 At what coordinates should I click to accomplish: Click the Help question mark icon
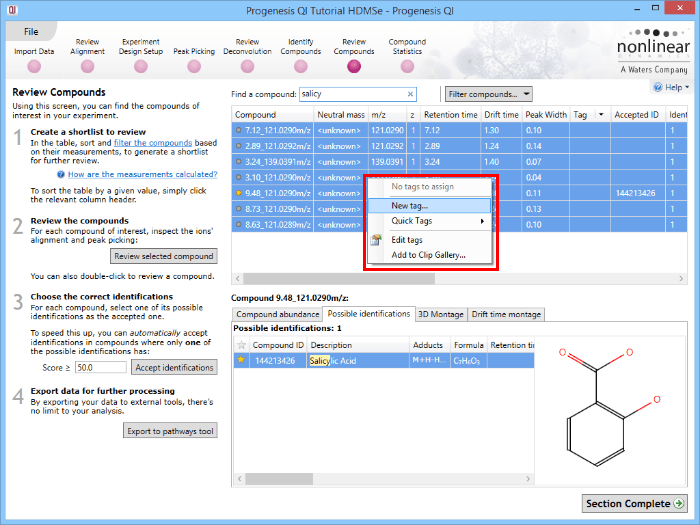[658, 87]
